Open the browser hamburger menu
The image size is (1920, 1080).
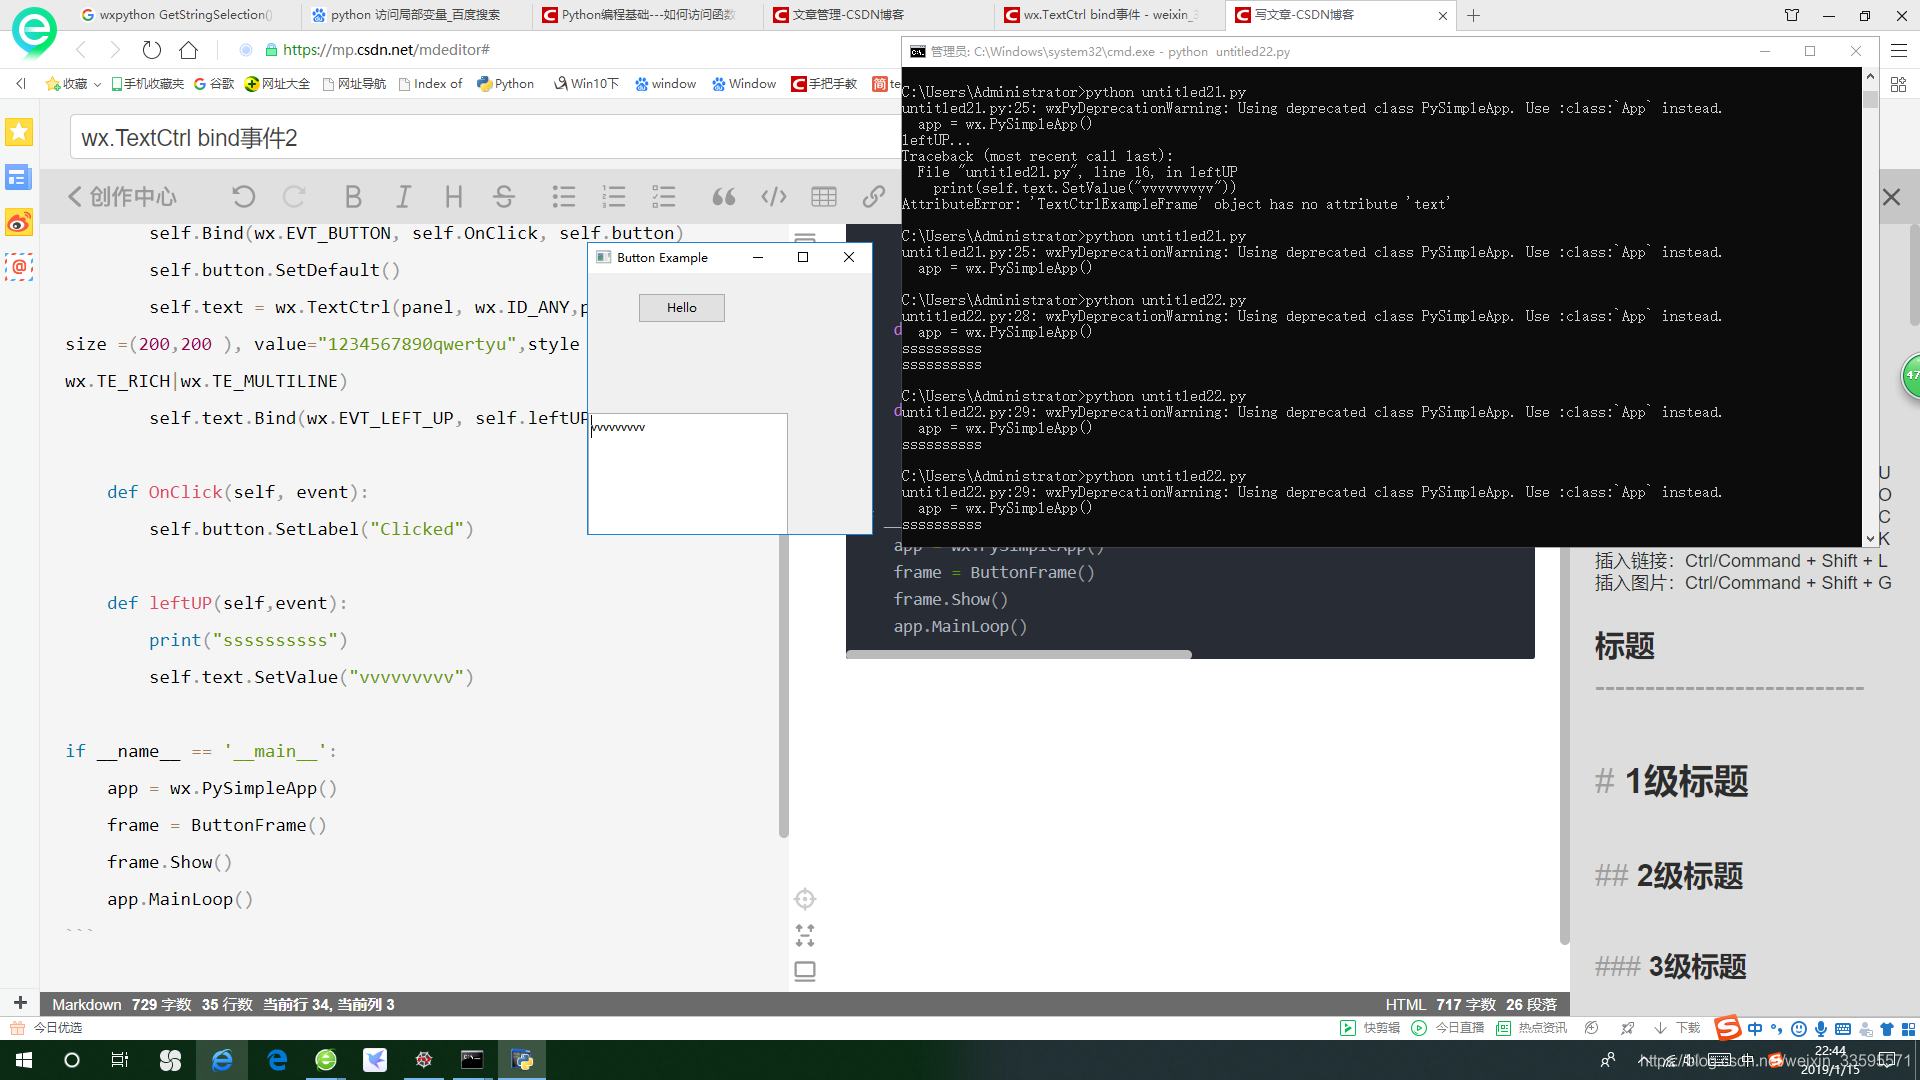(x=1899, y=50)
